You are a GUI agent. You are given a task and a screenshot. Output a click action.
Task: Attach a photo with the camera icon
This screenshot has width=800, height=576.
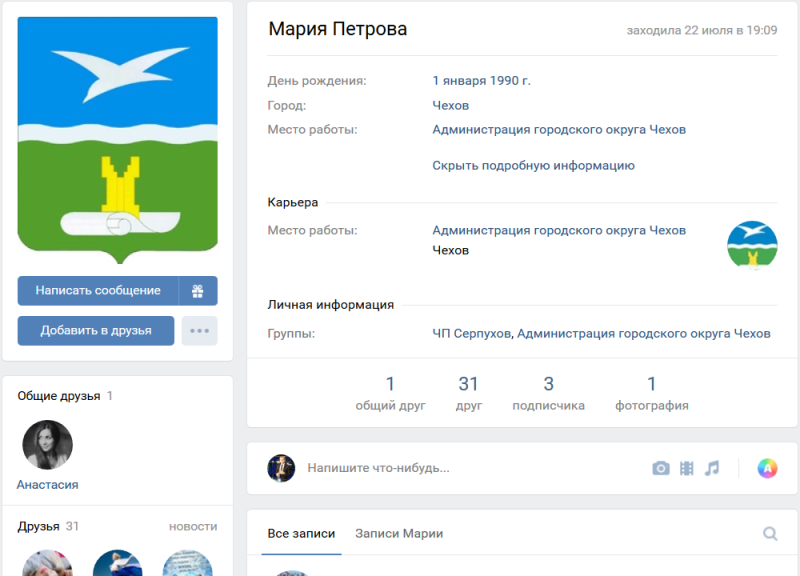[661, 468]
